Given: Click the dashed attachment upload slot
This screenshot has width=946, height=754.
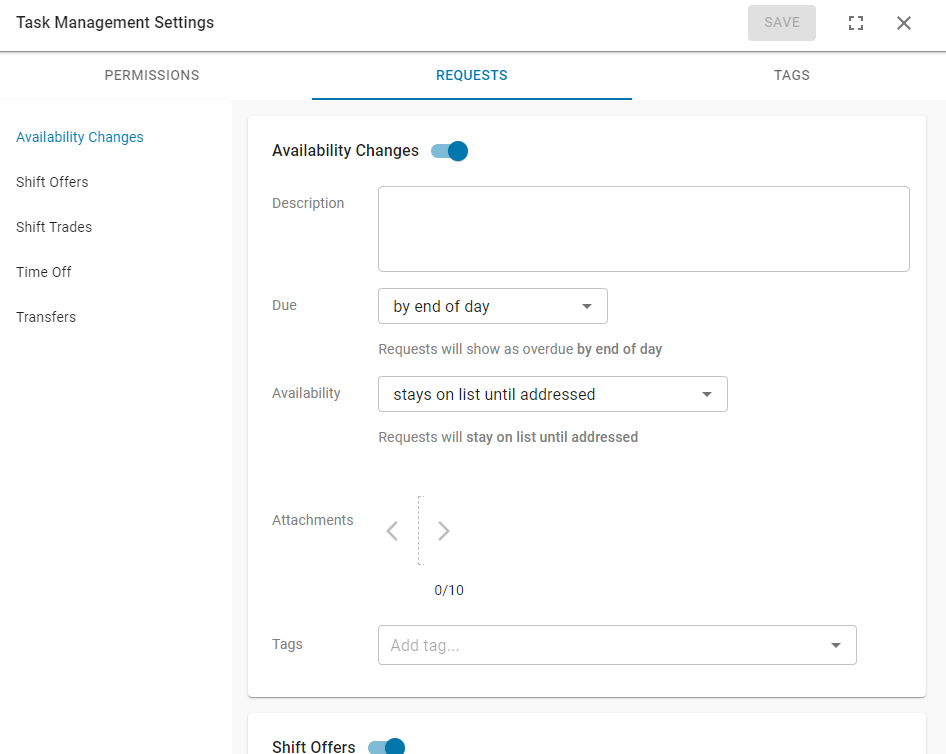Looking at the screenshot, I should (421, 531).
